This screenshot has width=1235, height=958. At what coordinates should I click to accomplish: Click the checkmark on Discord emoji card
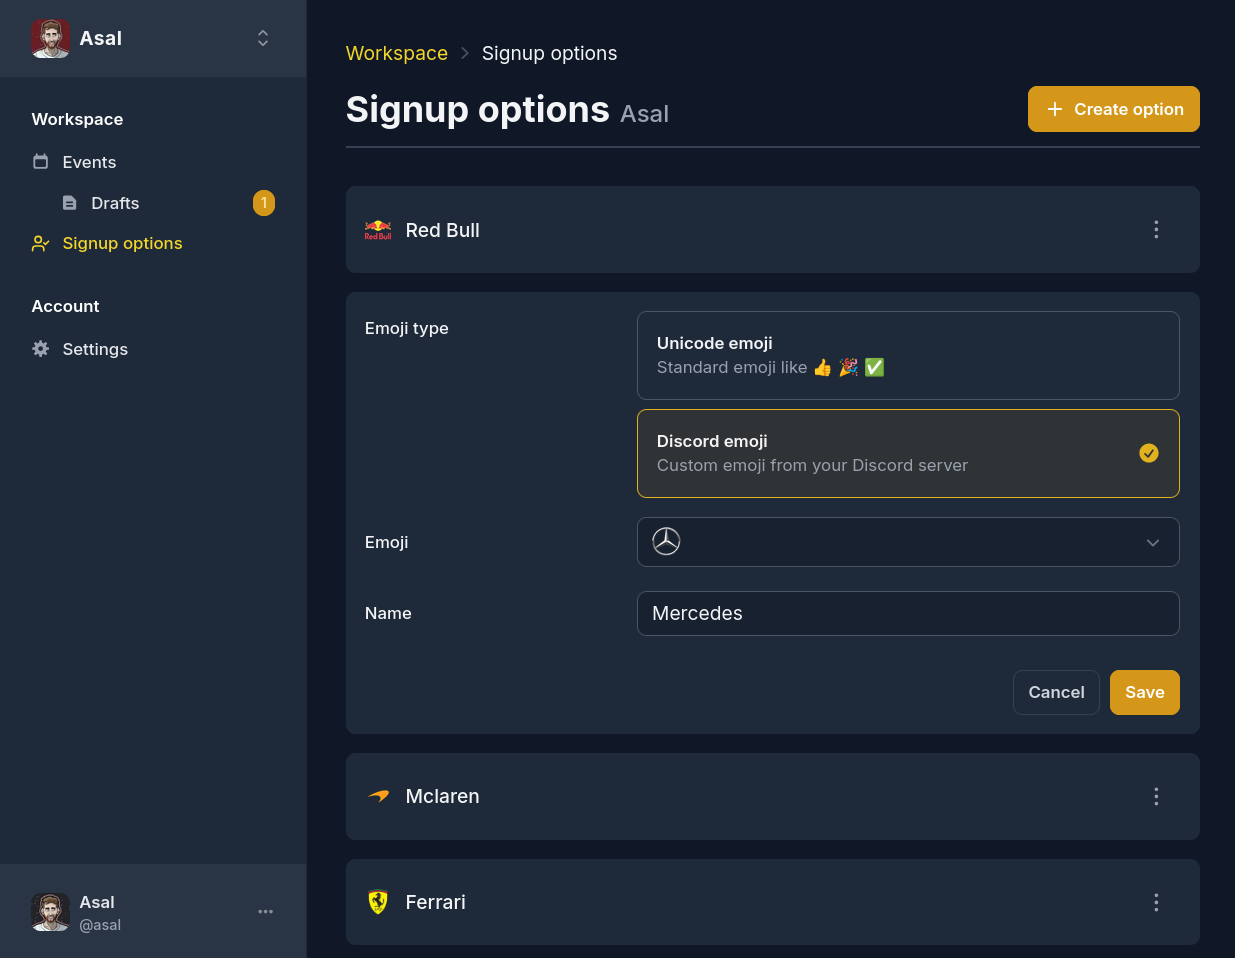coord(1148,453)
